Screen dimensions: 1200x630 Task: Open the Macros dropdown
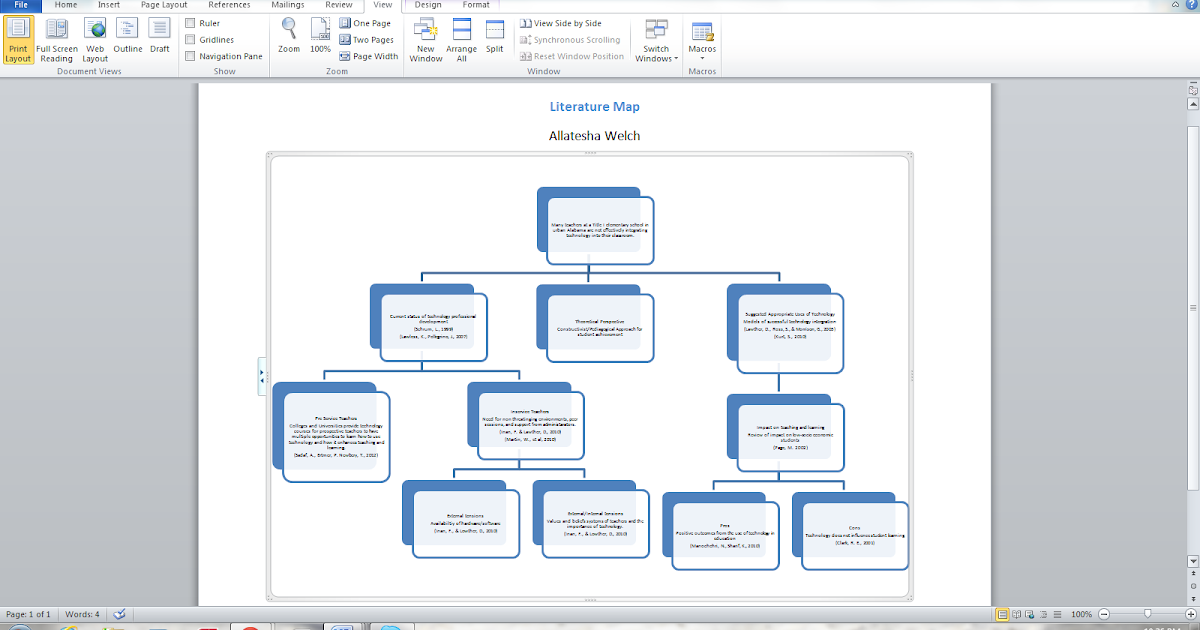click(x=702, y=40)
